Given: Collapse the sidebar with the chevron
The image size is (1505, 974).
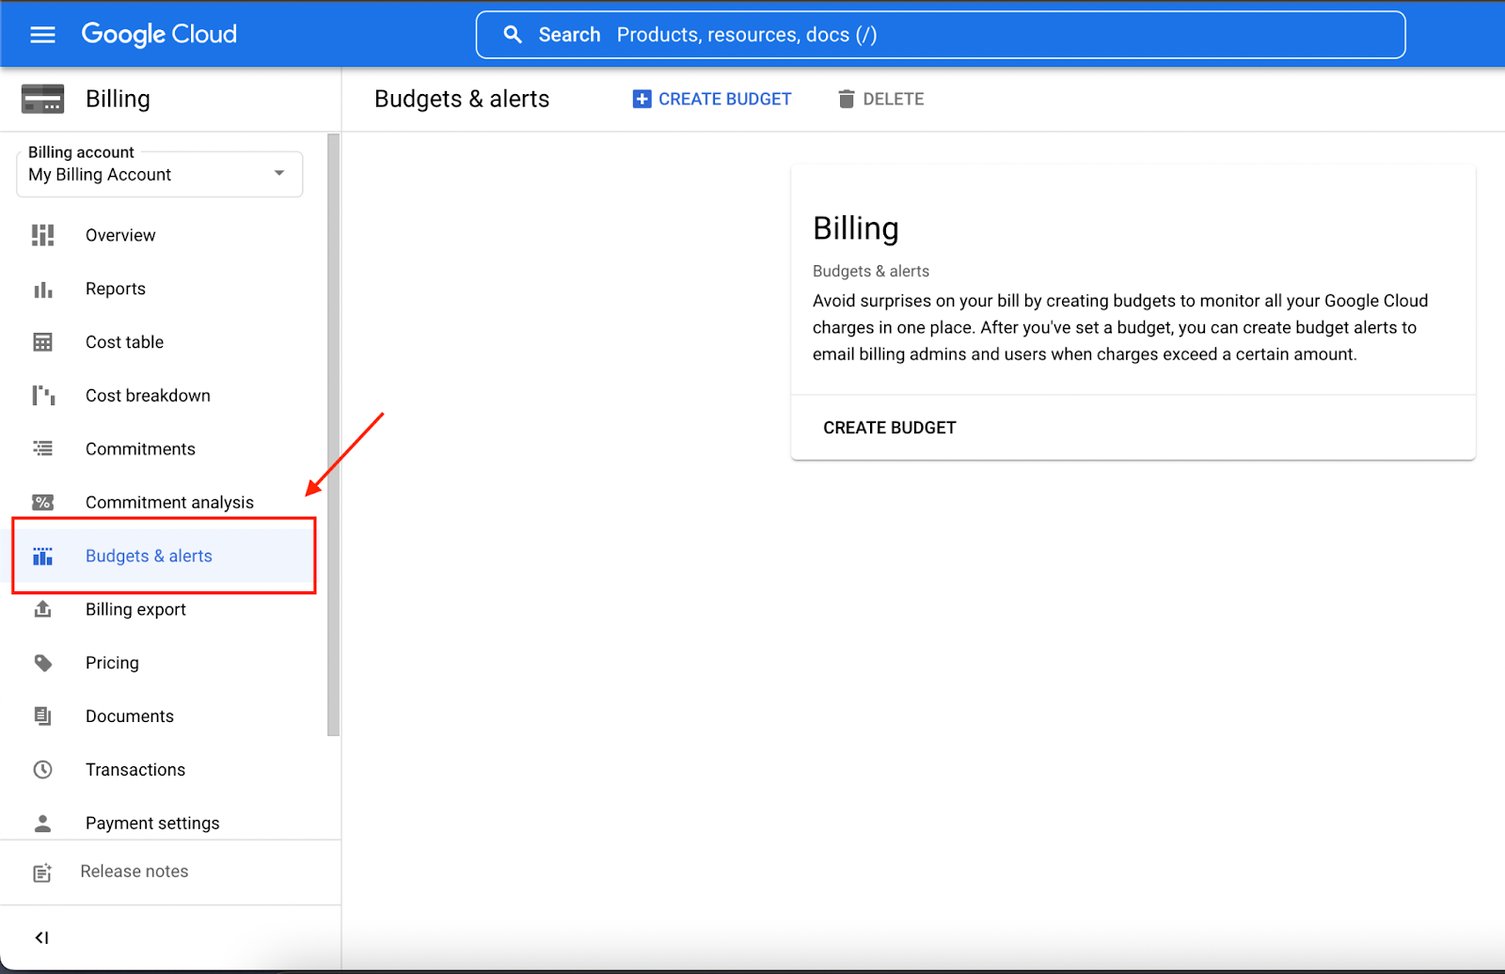Looking at the screenshot, I should (42, 937).
